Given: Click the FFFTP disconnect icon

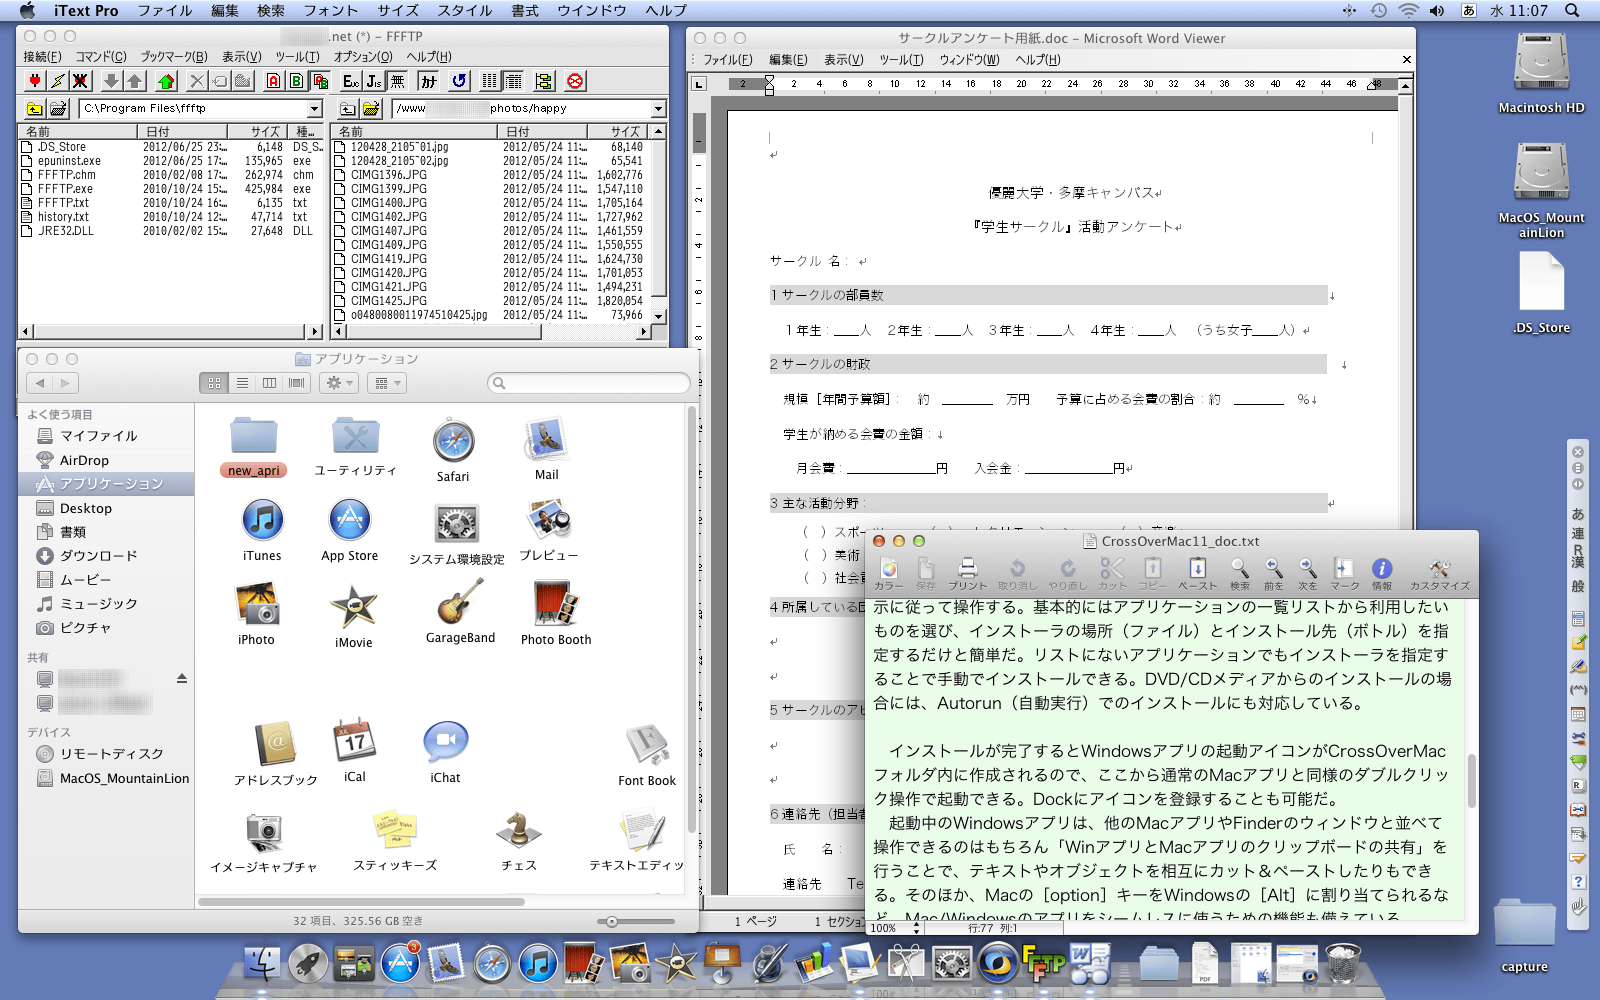Looking at the screenshot, I should point(81,81).
